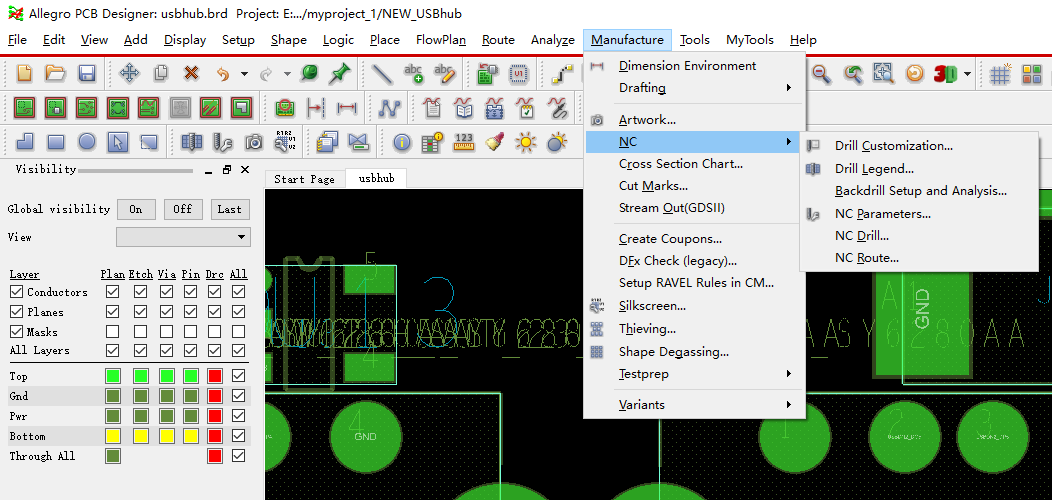Toggle the Conductors layer checkbox
1052x500 pixels.
tap(17, 292)
